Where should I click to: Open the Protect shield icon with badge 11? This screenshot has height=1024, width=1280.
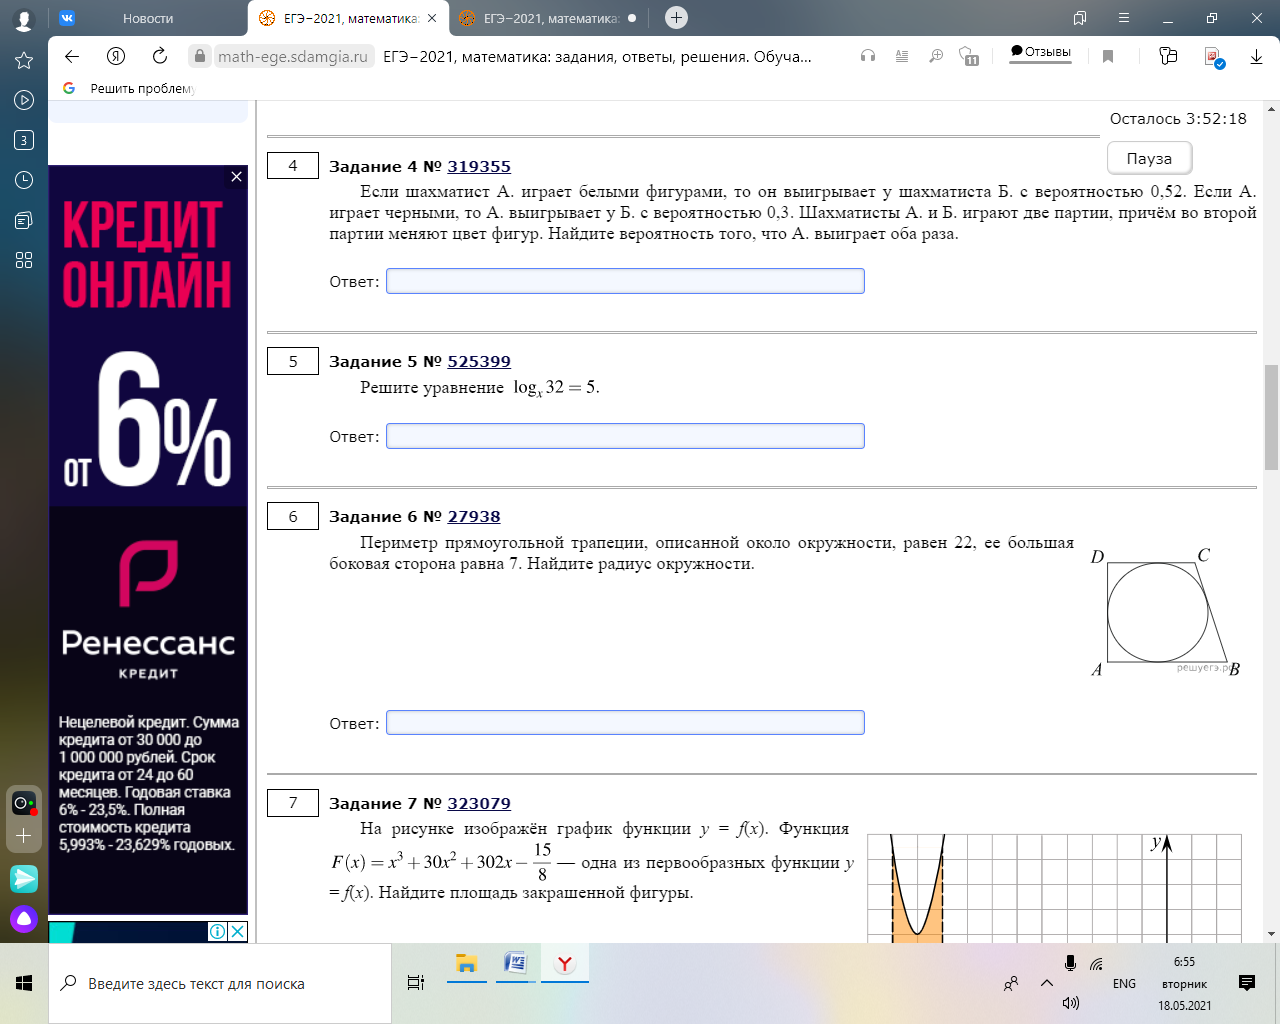point(968,57)
